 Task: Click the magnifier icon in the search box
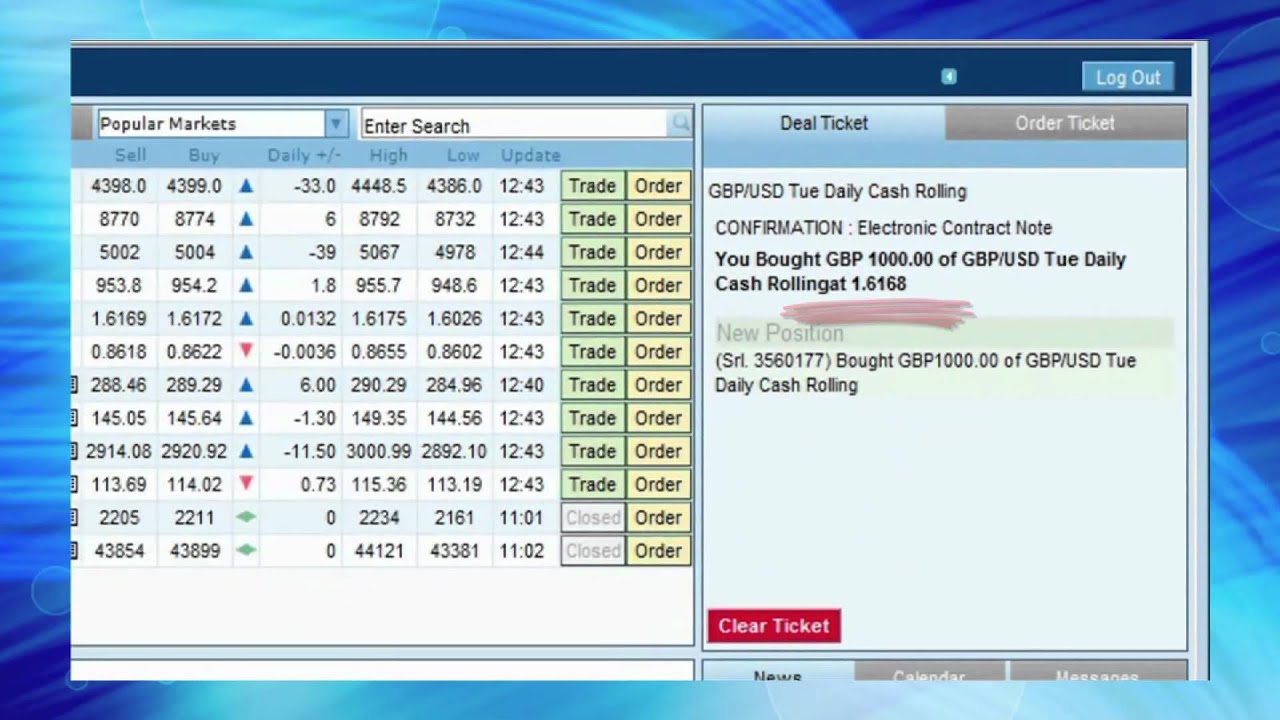click(x=680, y=124)
